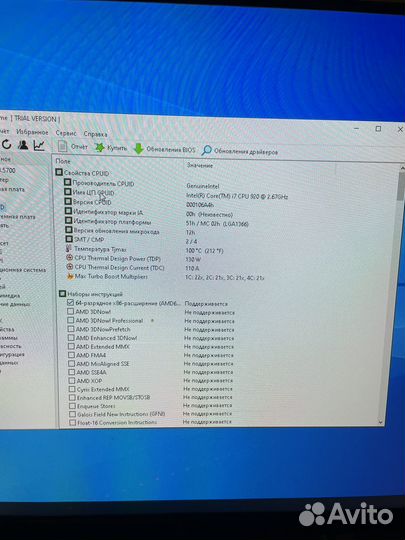Click the AMD XOP checkbox
Viewport: 405px width, 540px height.
click(x=72, y=381)
